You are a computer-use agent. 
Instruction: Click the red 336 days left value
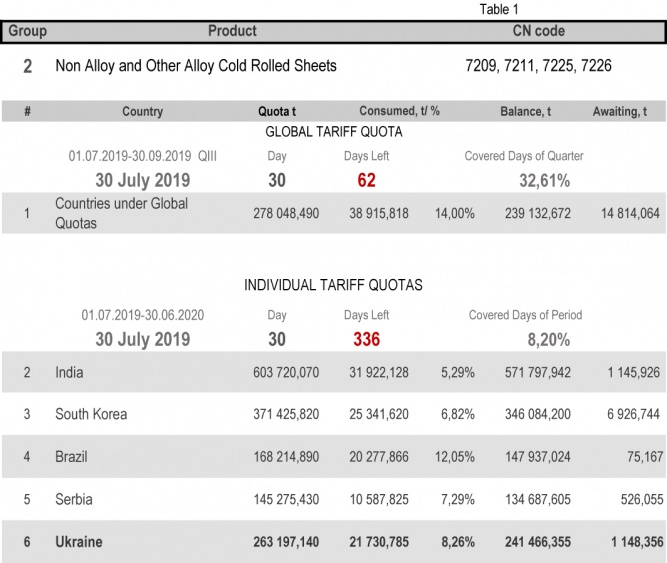[x=366, y=338]
